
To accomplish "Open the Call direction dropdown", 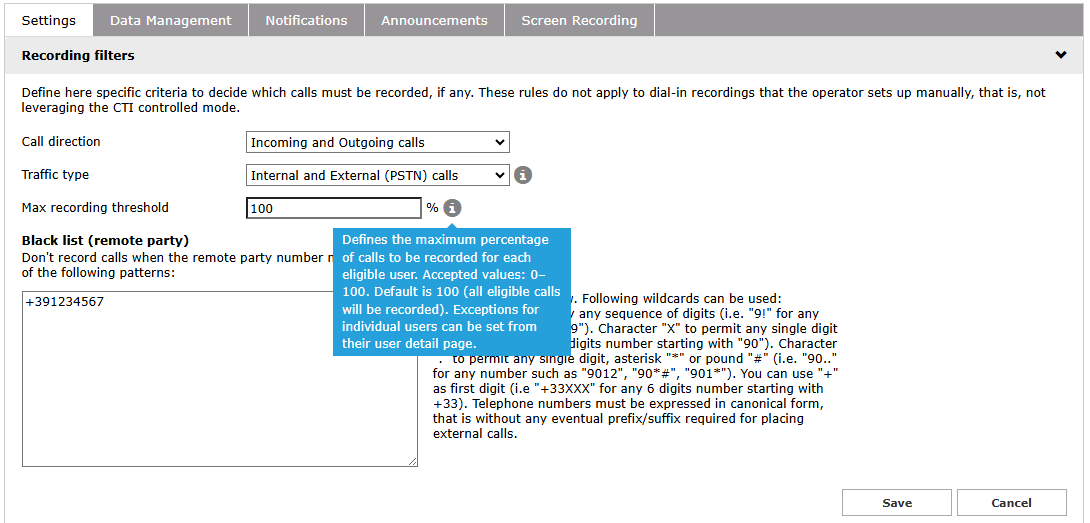I will tap(377, 143).
